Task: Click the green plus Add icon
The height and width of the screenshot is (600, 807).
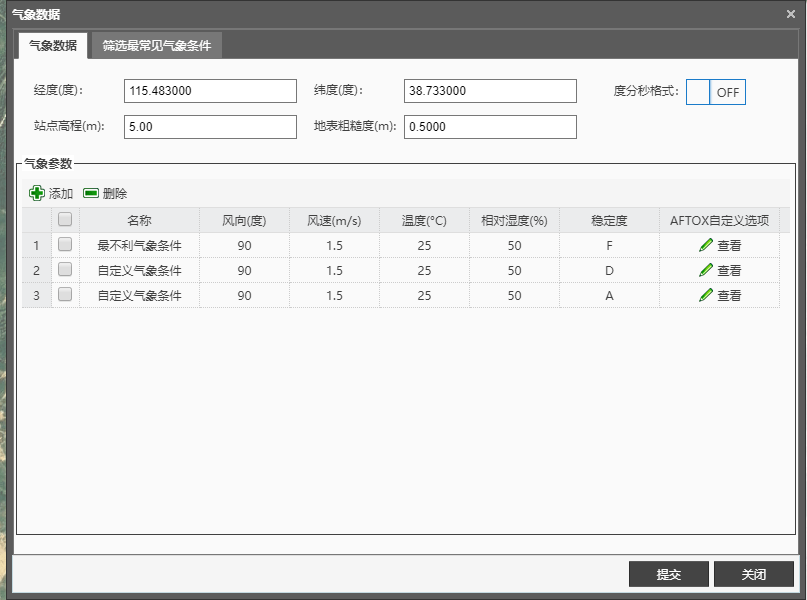Action: 37,193
